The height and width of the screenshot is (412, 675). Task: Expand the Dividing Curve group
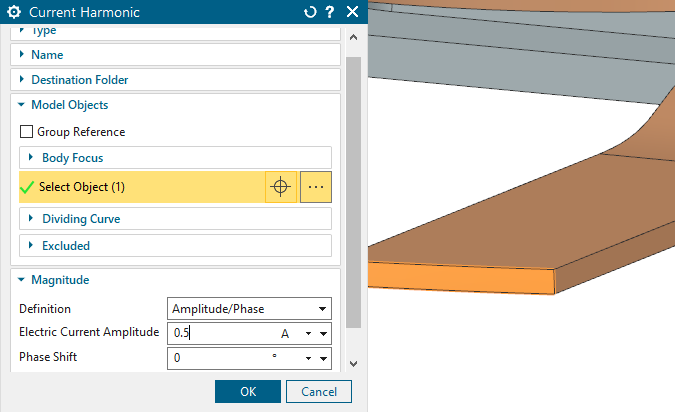pyautogui.click(x=81, y=219)
